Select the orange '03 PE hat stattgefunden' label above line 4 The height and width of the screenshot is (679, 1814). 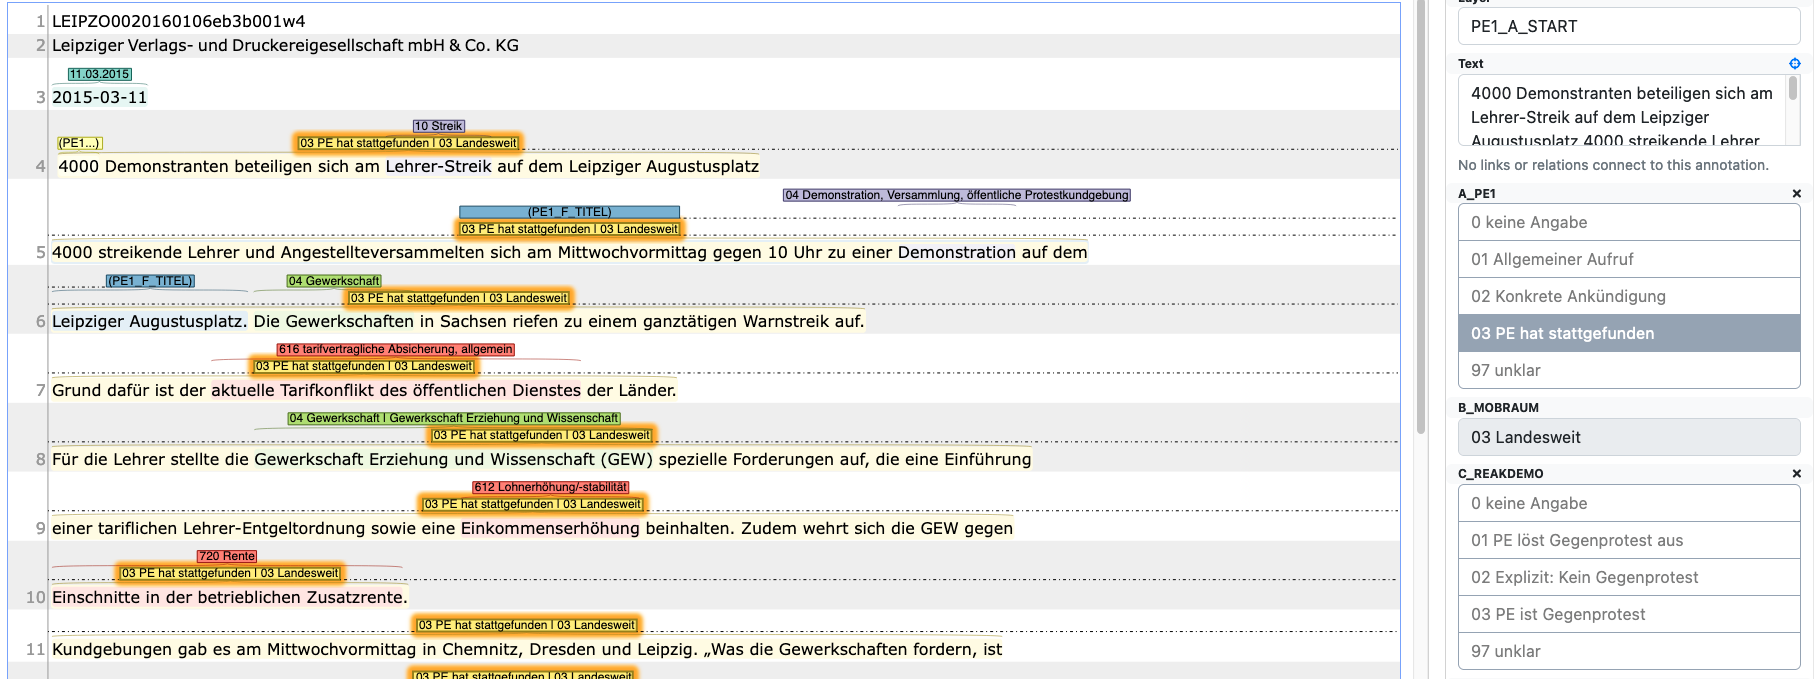[408, 143]
